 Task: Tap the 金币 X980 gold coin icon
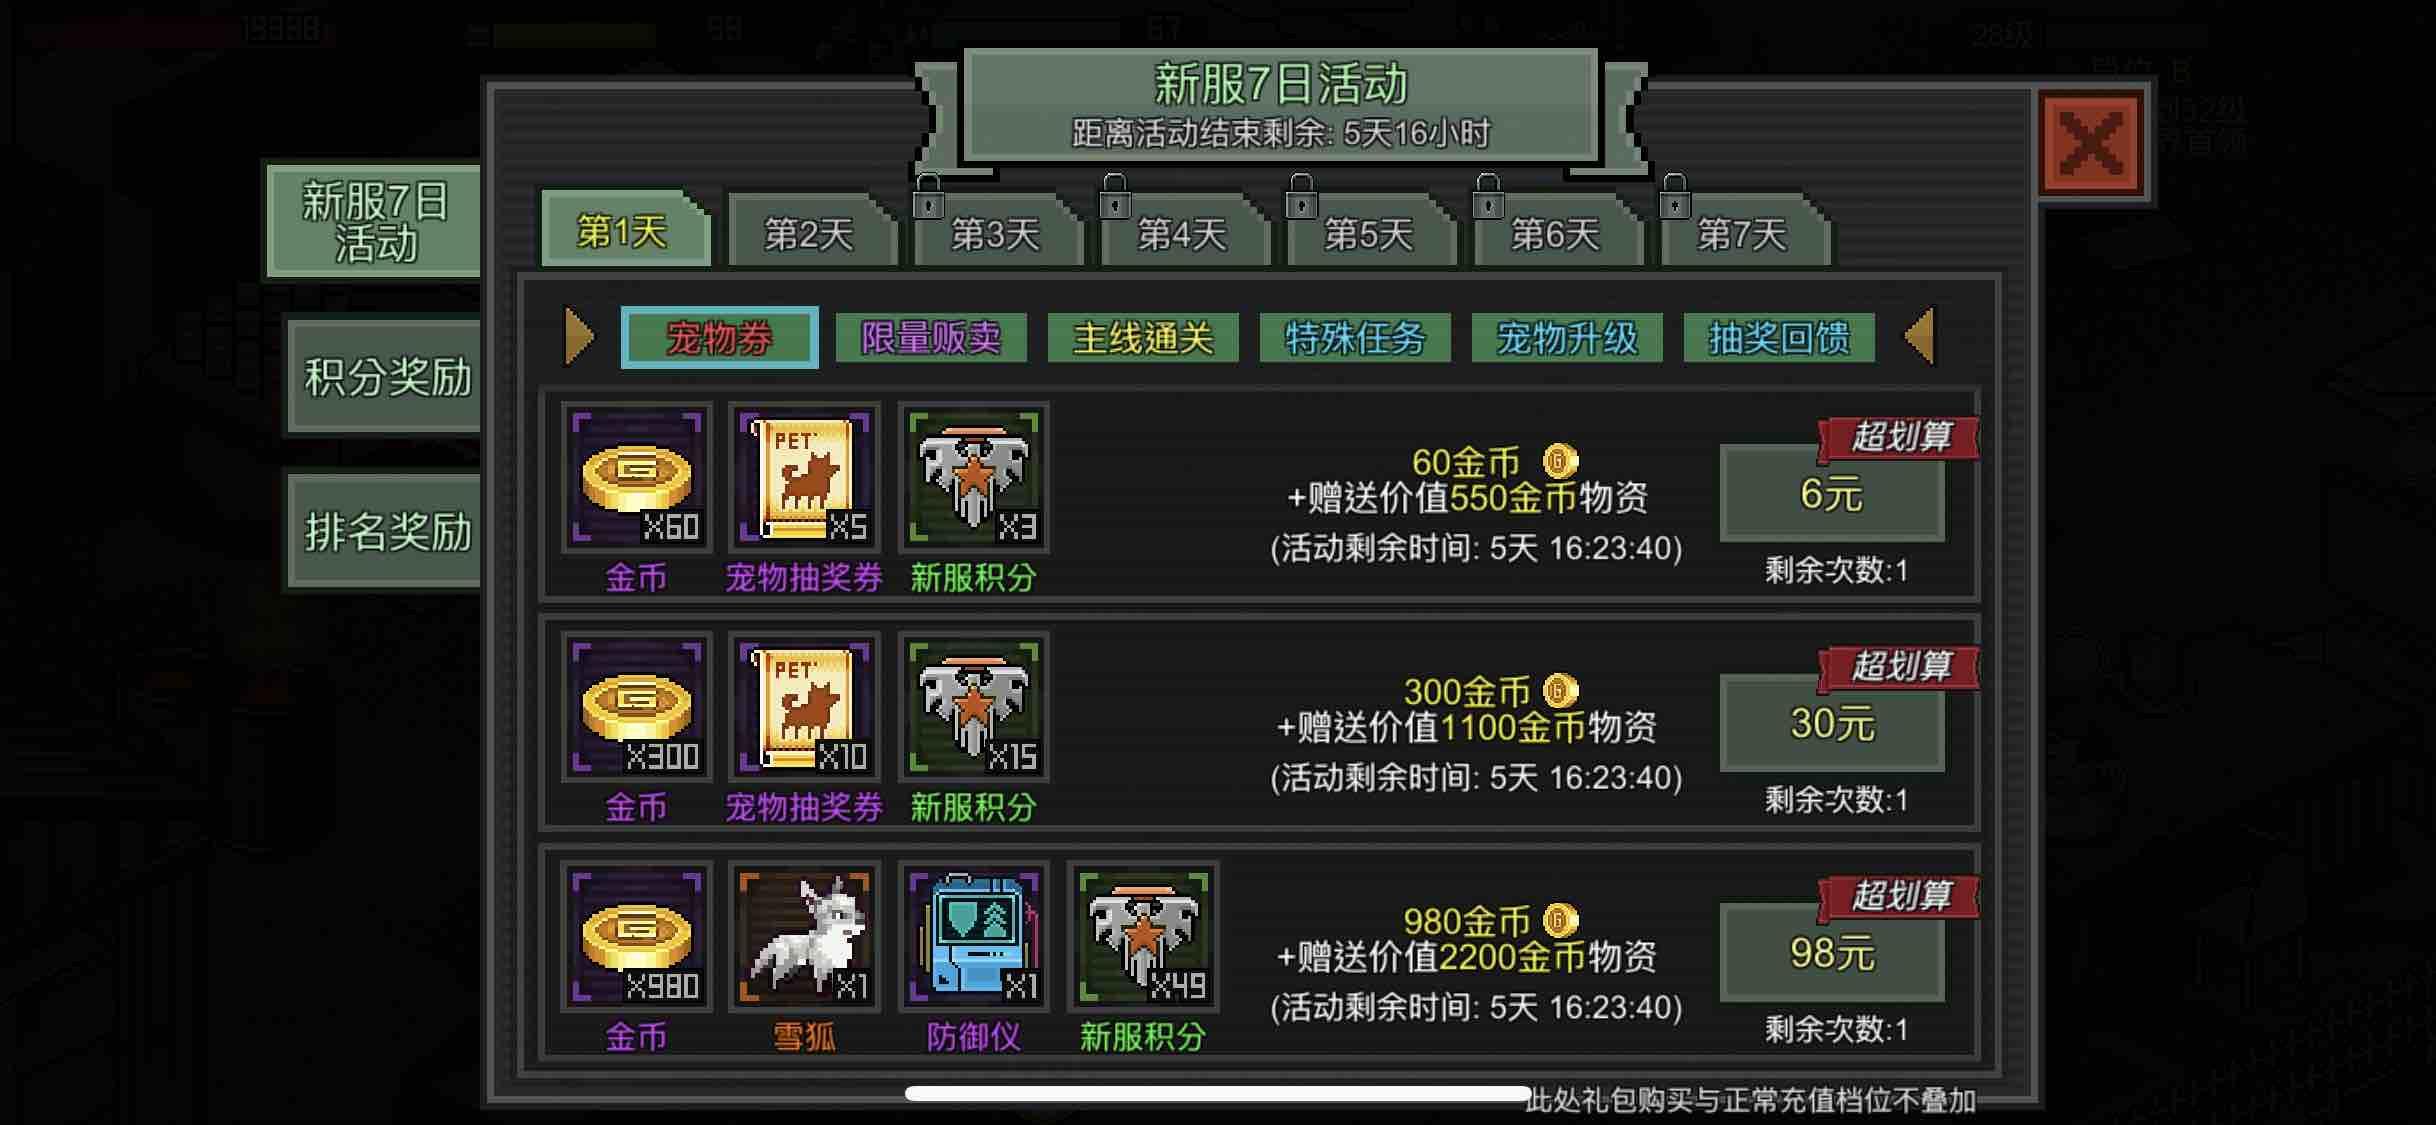coord(637,937)
